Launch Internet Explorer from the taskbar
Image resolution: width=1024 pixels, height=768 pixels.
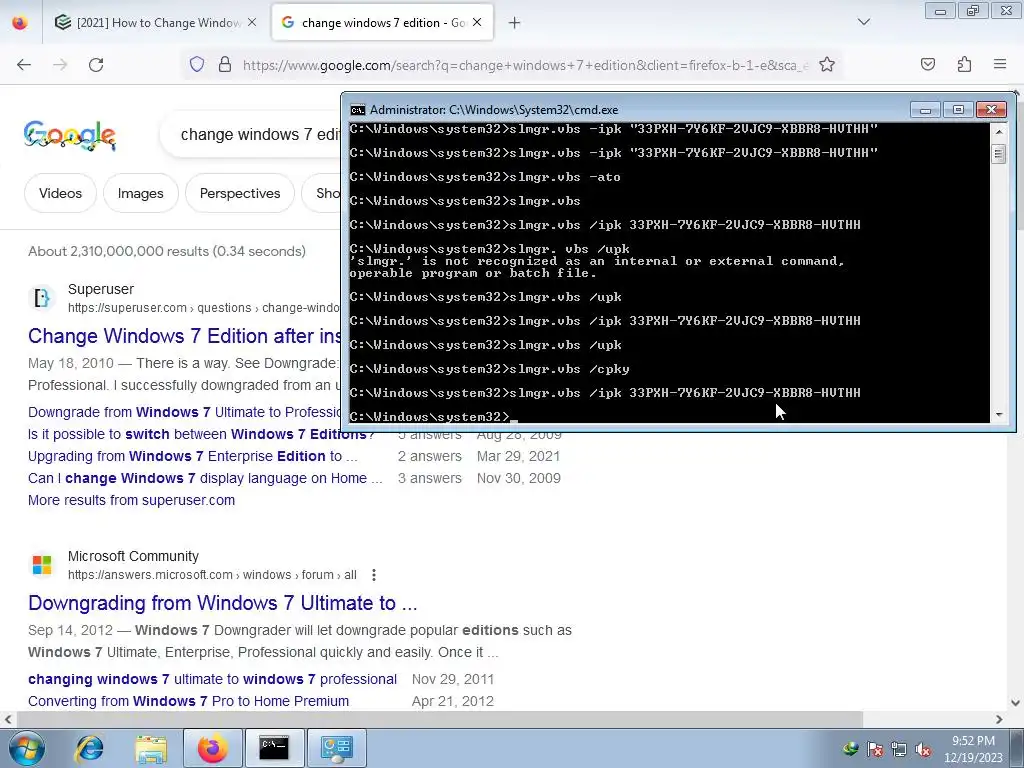(x=89, y=748)
